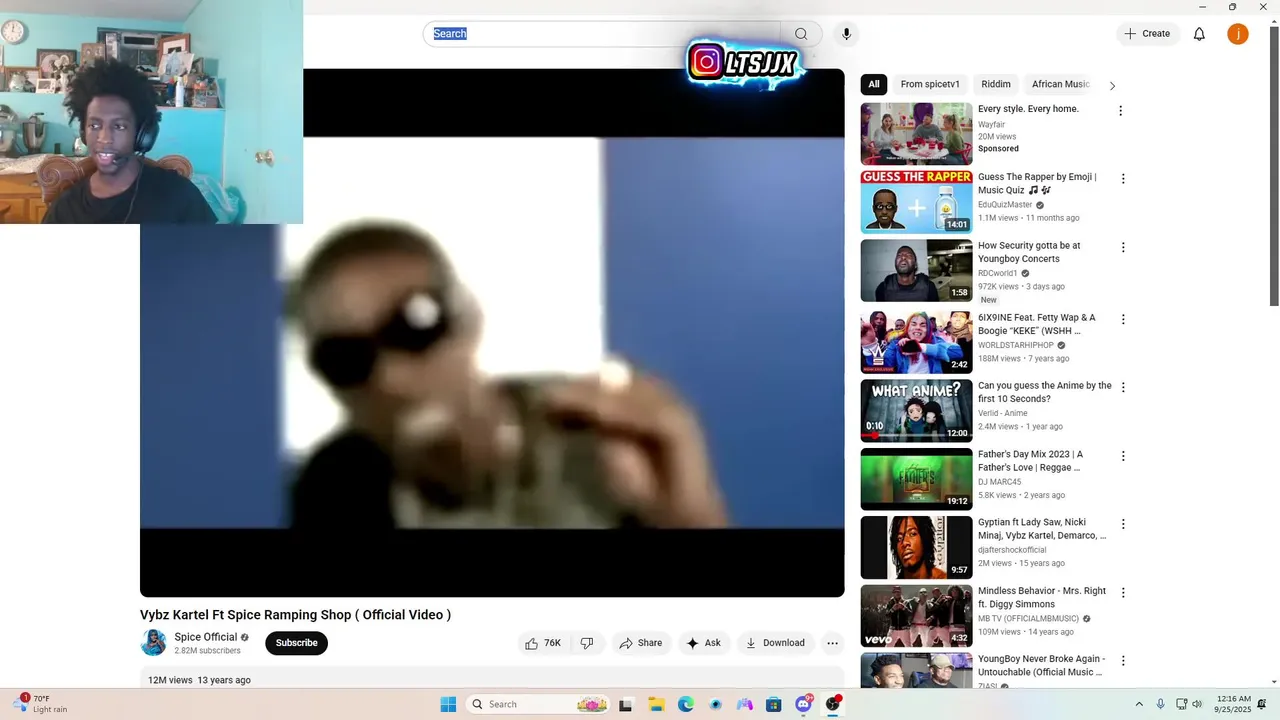Open the Wayfair sponsored thumbnail
Screen dimensions: 1280x720
tap(916, 134)
